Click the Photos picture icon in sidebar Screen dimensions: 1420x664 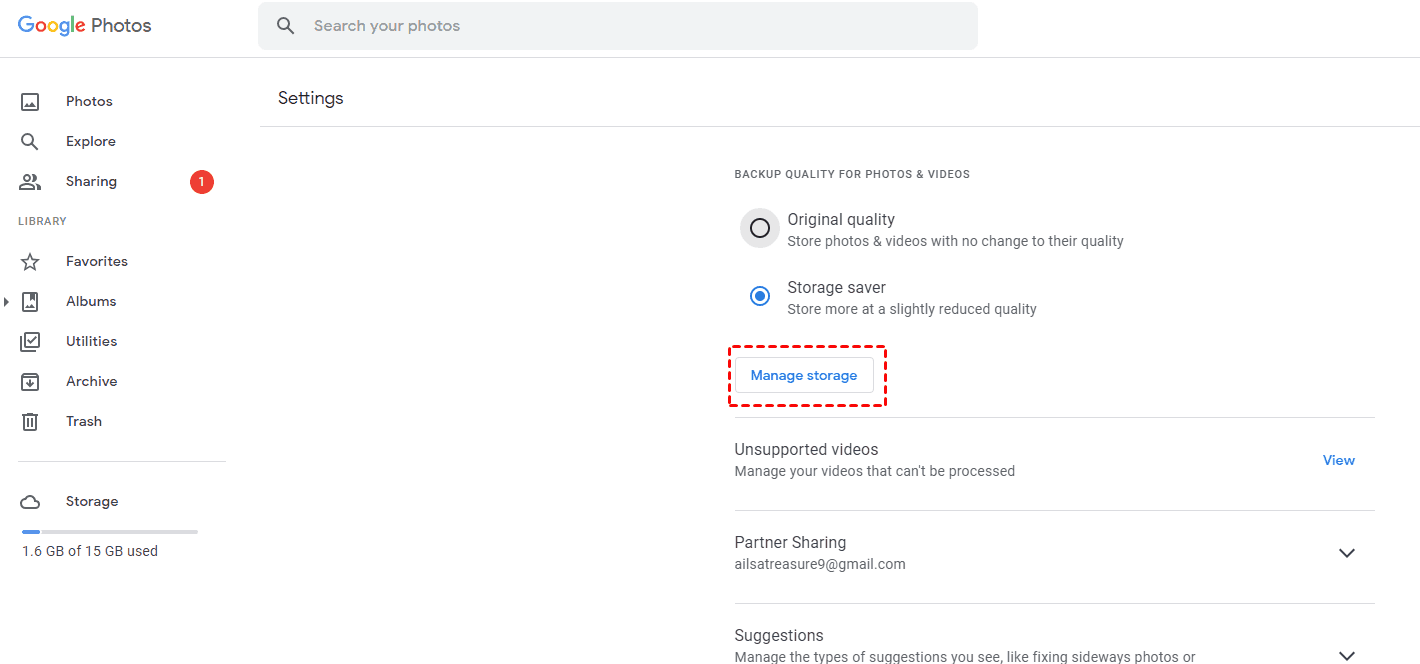pyautogui.click(x=30, y=102)
